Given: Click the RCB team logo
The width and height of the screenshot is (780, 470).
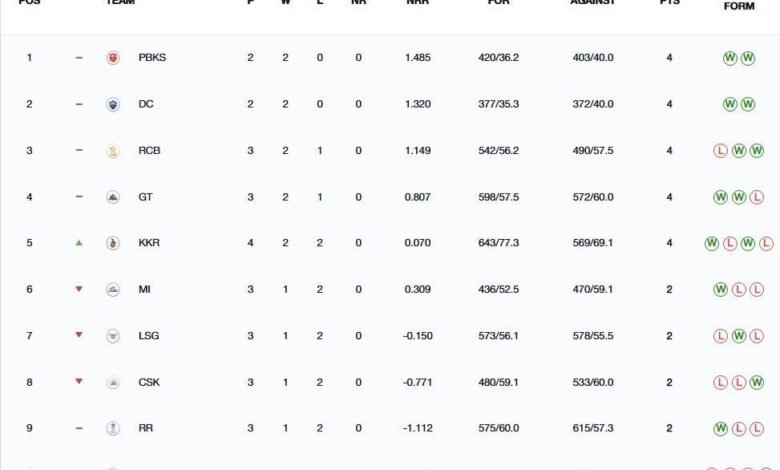Looking at the screenshot, I should point(113,151).
